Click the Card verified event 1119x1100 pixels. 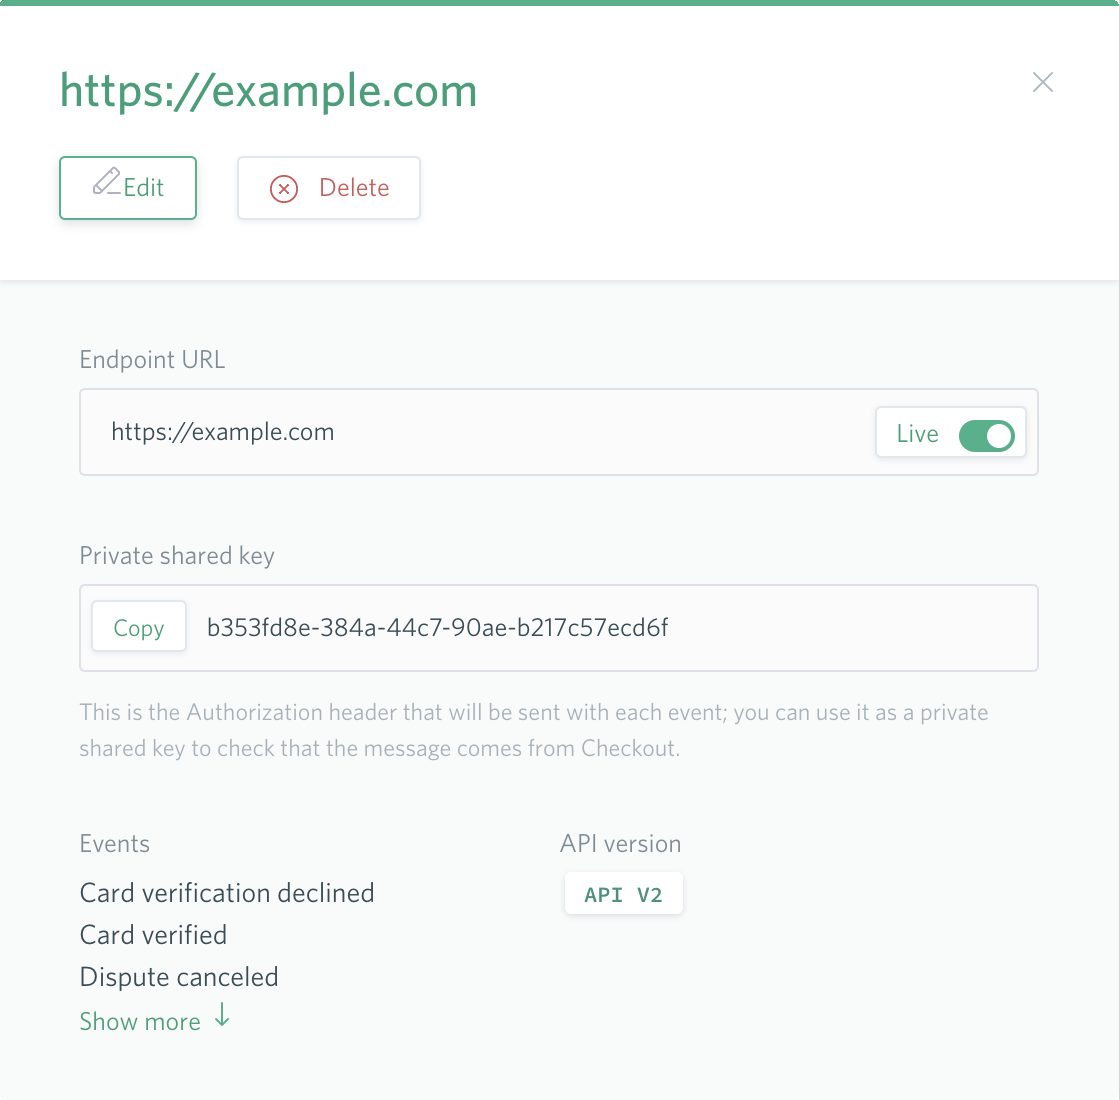[153, 935]
